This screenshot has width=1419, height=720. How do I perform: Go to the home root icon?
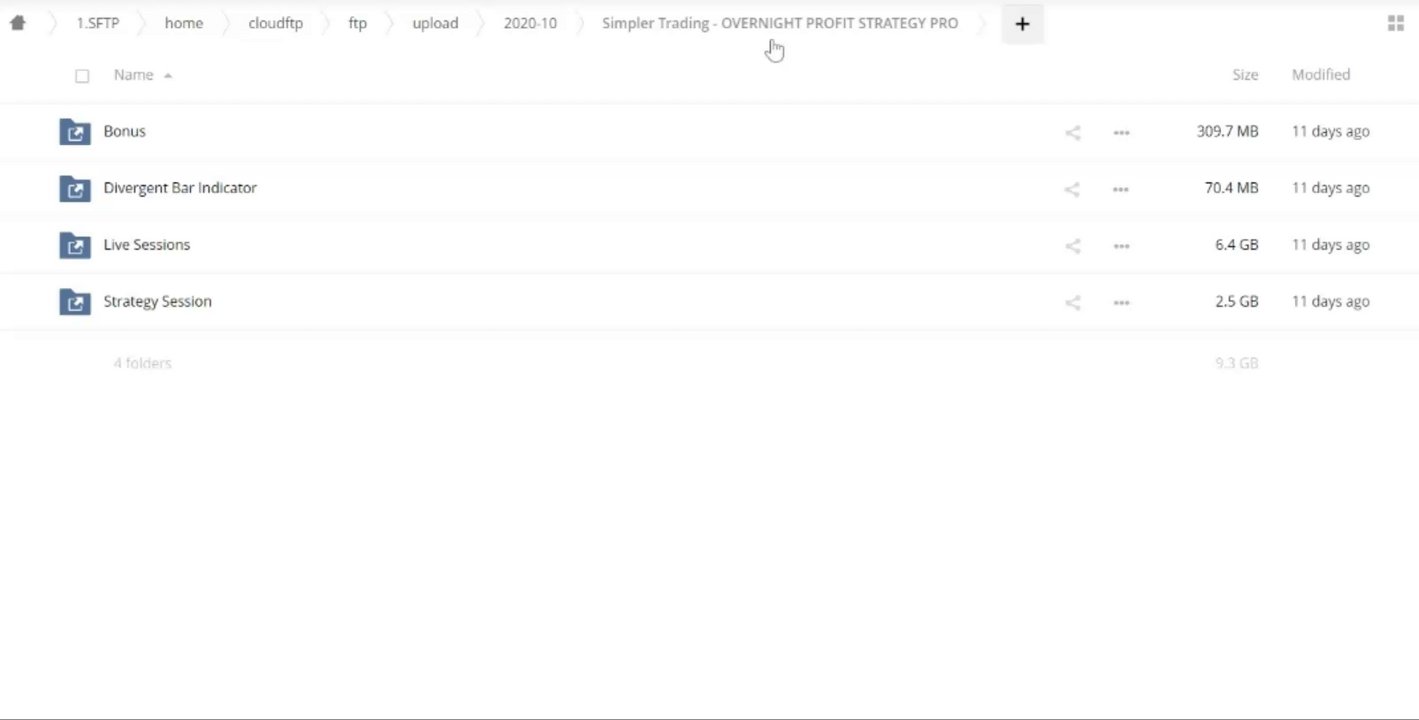17,23
